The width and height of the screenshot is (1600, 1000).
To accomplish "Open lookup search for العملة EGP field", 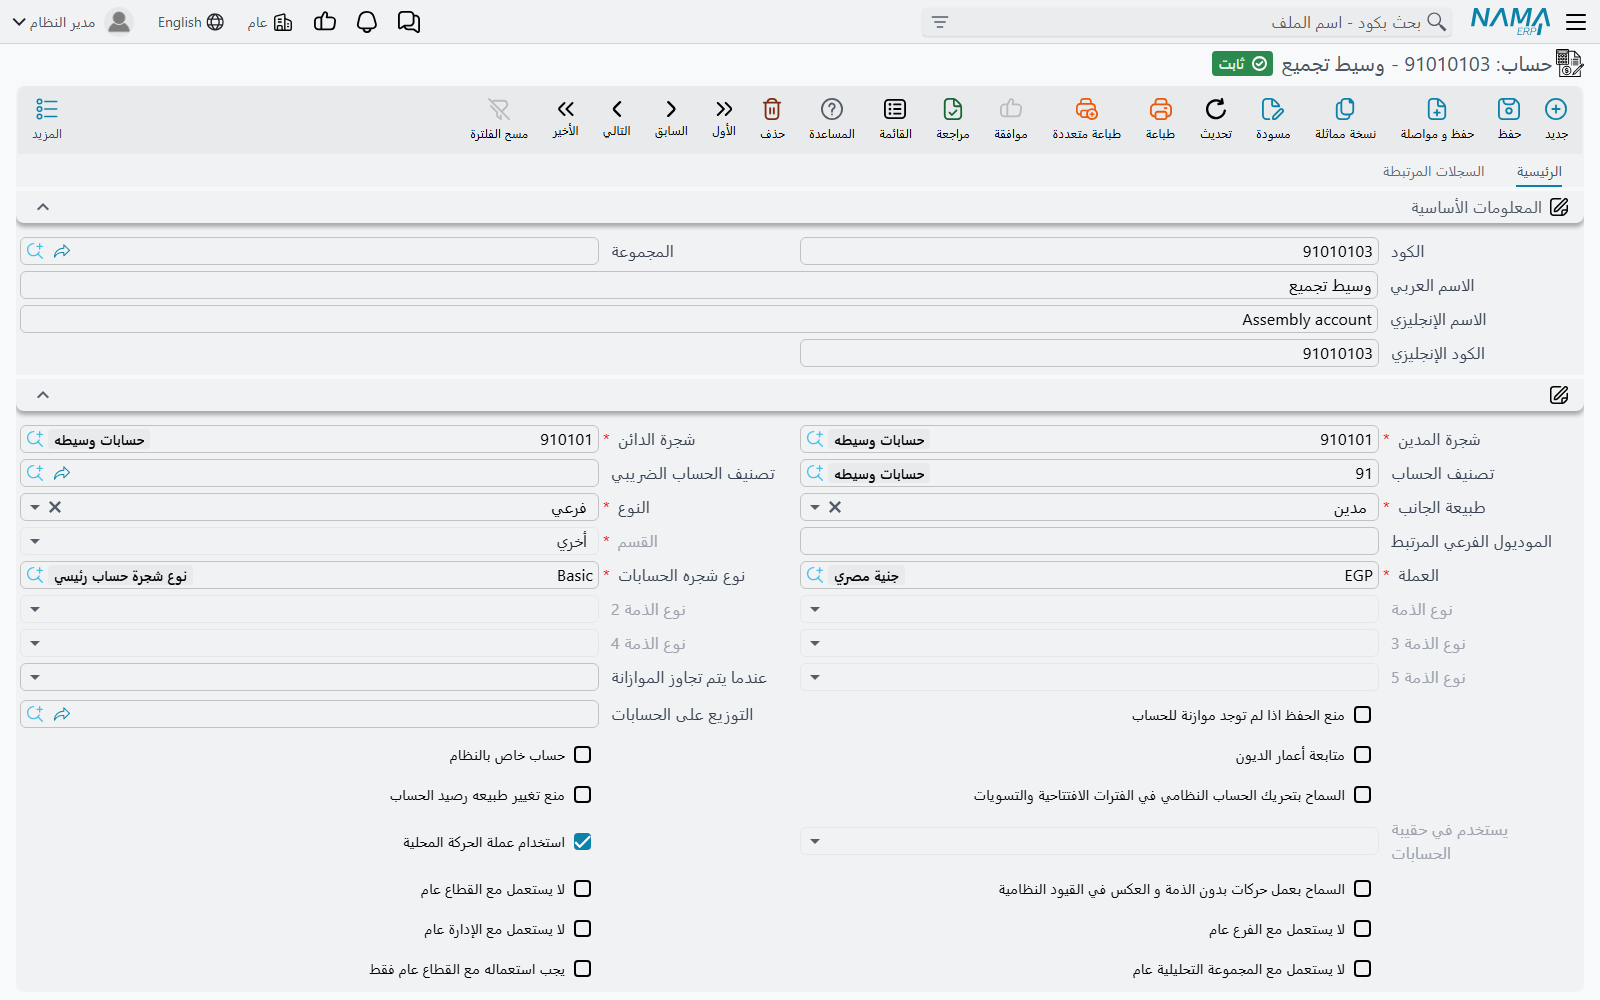I will pyautogui.click(x=815, y=575).
